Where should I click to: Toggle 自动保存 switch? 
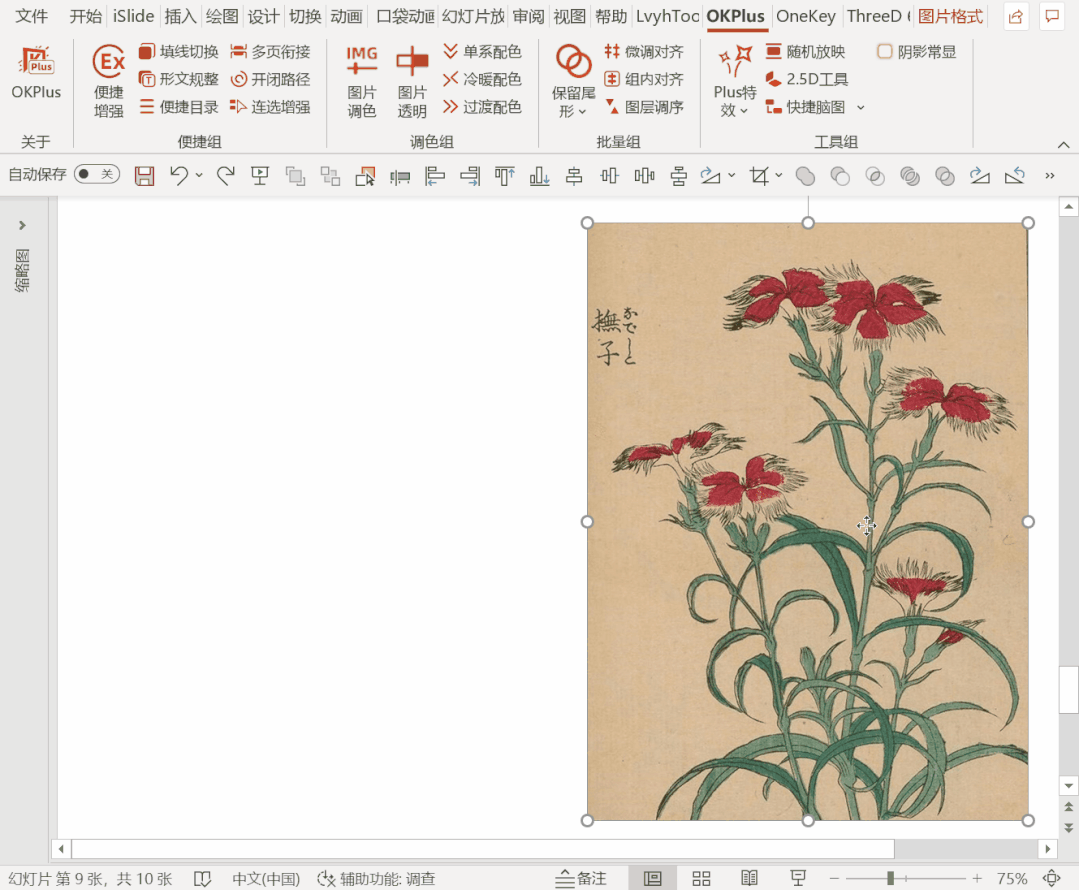pos(97,174)
